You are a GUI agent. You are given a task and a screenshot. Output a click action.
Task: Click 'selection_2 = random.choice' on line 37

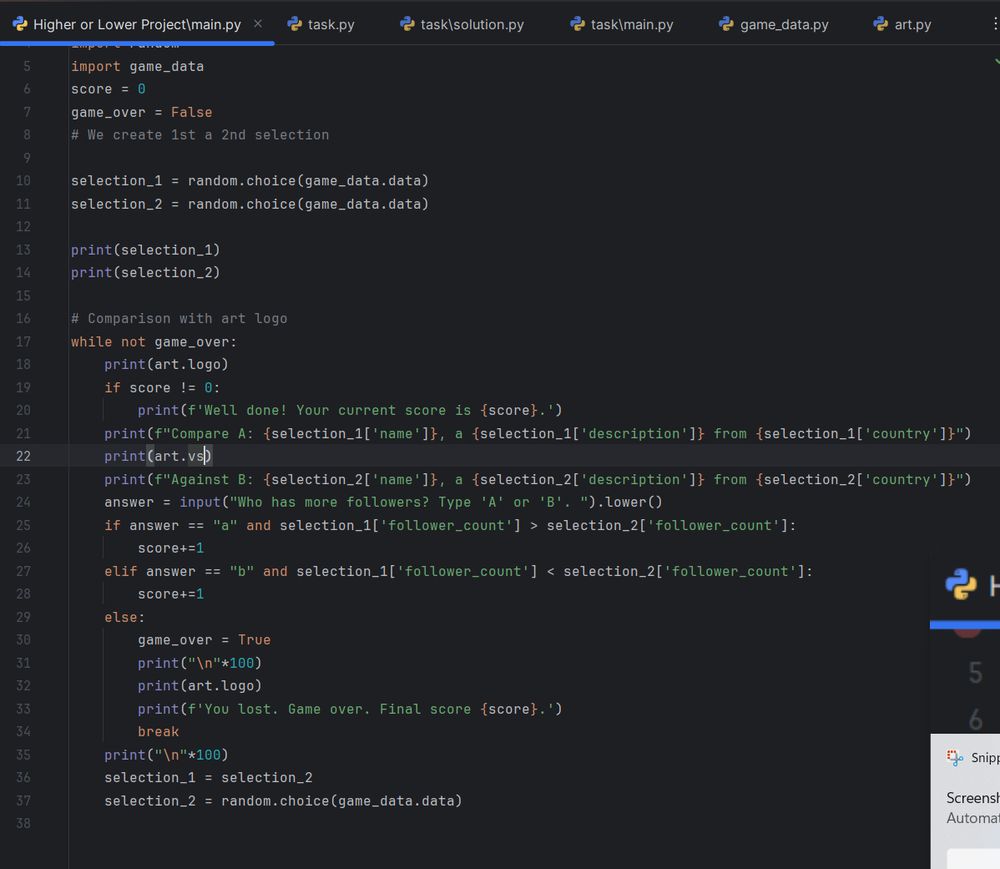283,801
